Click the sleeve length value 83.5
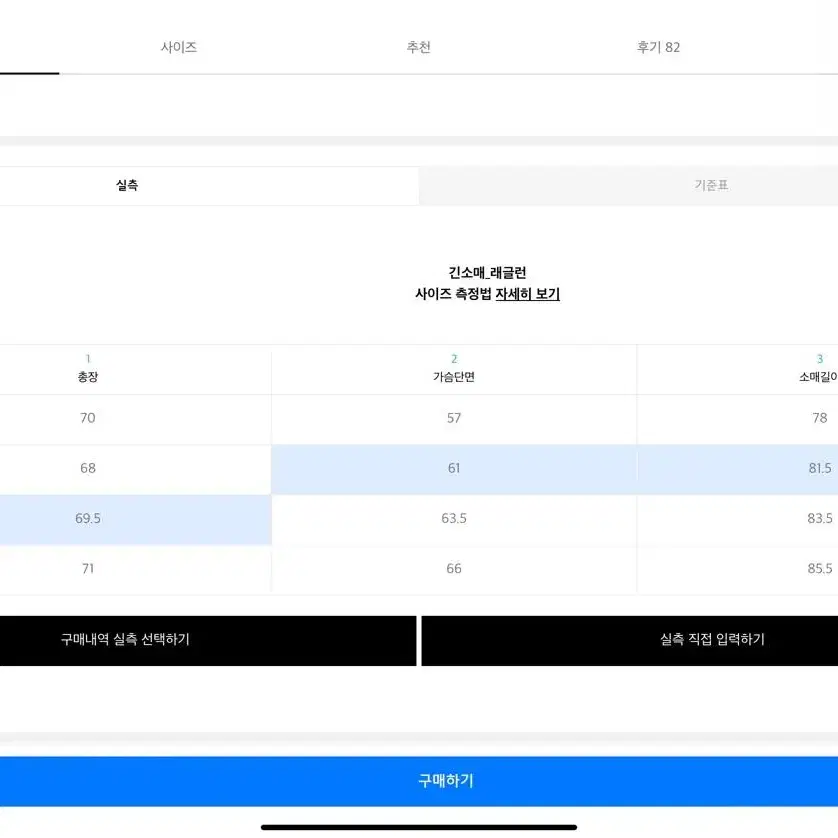Viewport: 838px width, 838px height. point(820,518)
